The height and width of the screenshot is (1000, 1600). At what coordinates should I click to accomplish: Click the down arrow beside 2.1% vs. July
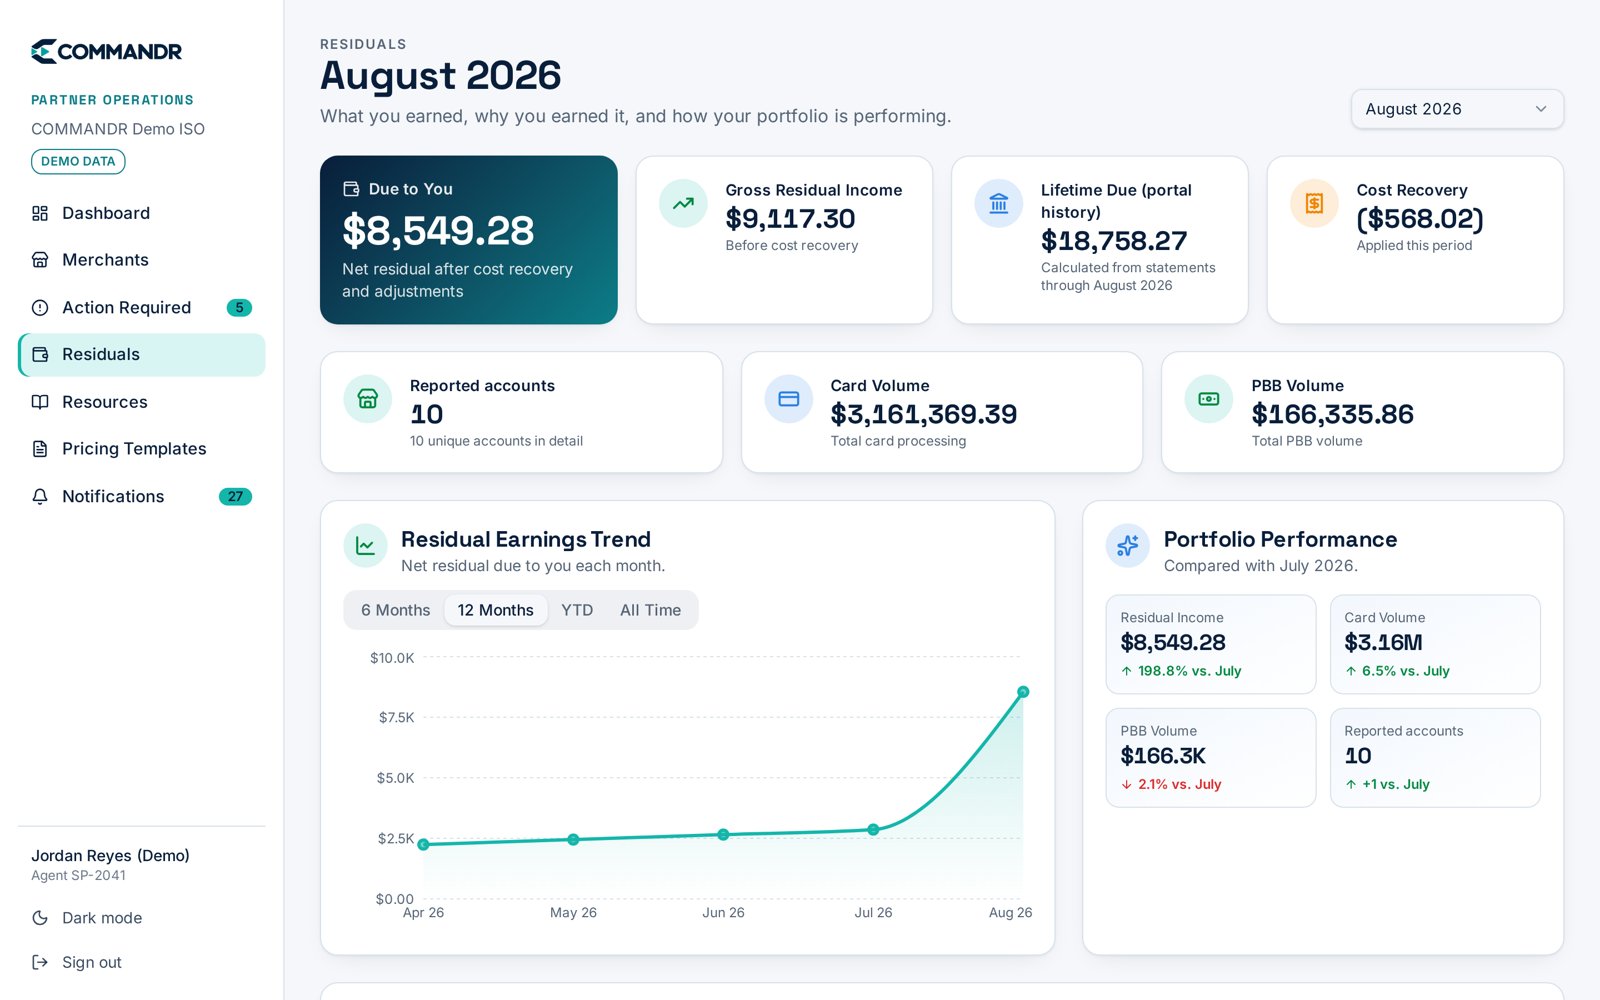[1127, 784]
